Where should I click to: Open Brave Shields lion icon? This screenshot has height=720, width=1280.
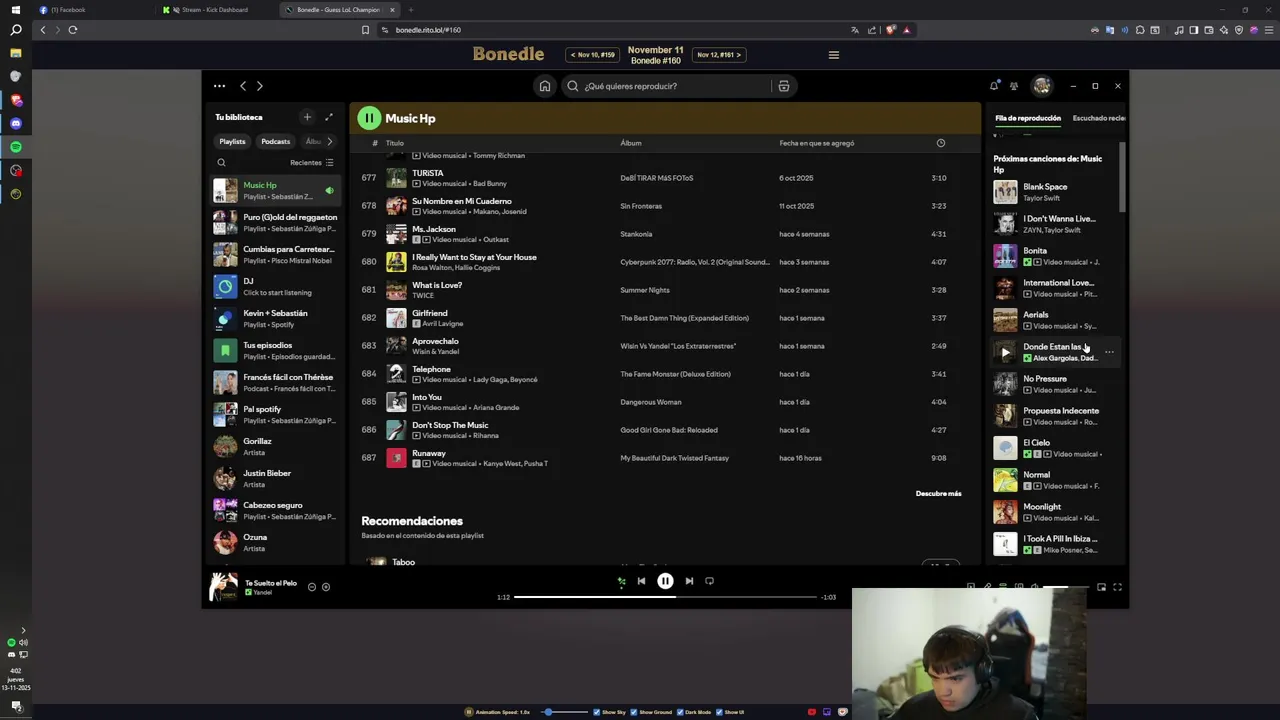coord(890,30)
